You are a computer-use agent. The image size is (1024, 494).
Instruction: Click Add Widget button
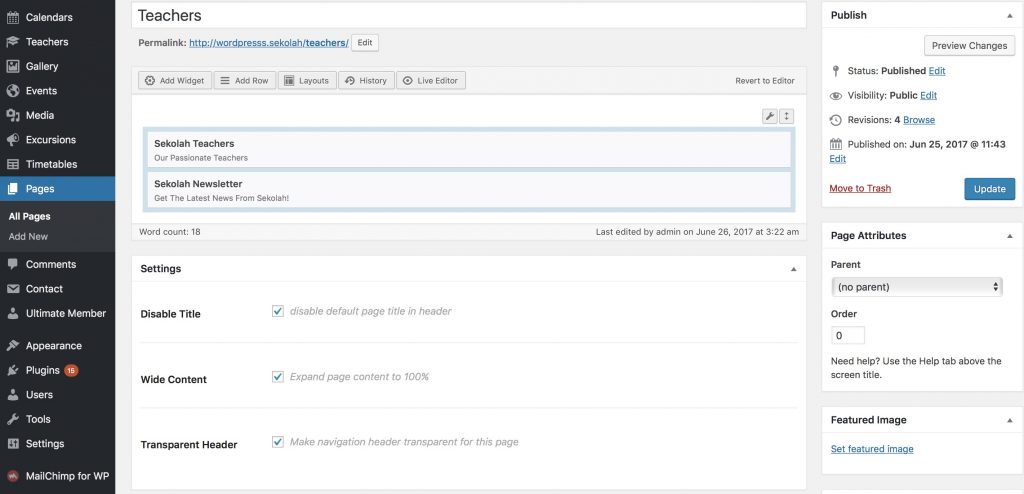pyautogui.click(x=175, y=80)
